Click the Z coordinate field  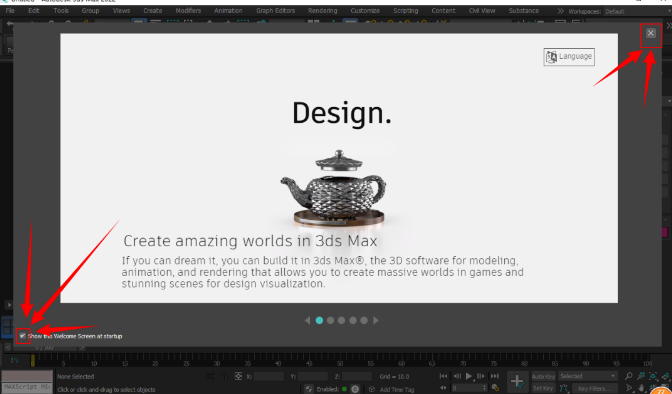tap(357, 376)
